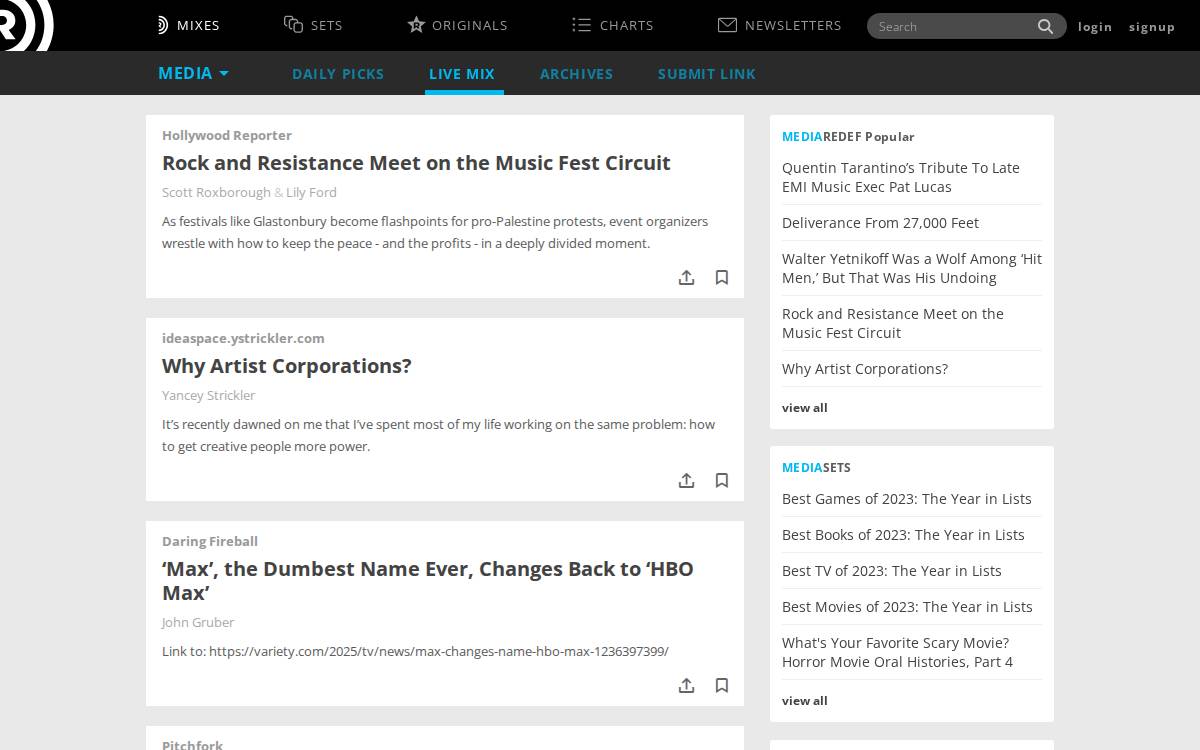Click the Charts list icon
The image size is (1200, 750).
pos(581,24)
